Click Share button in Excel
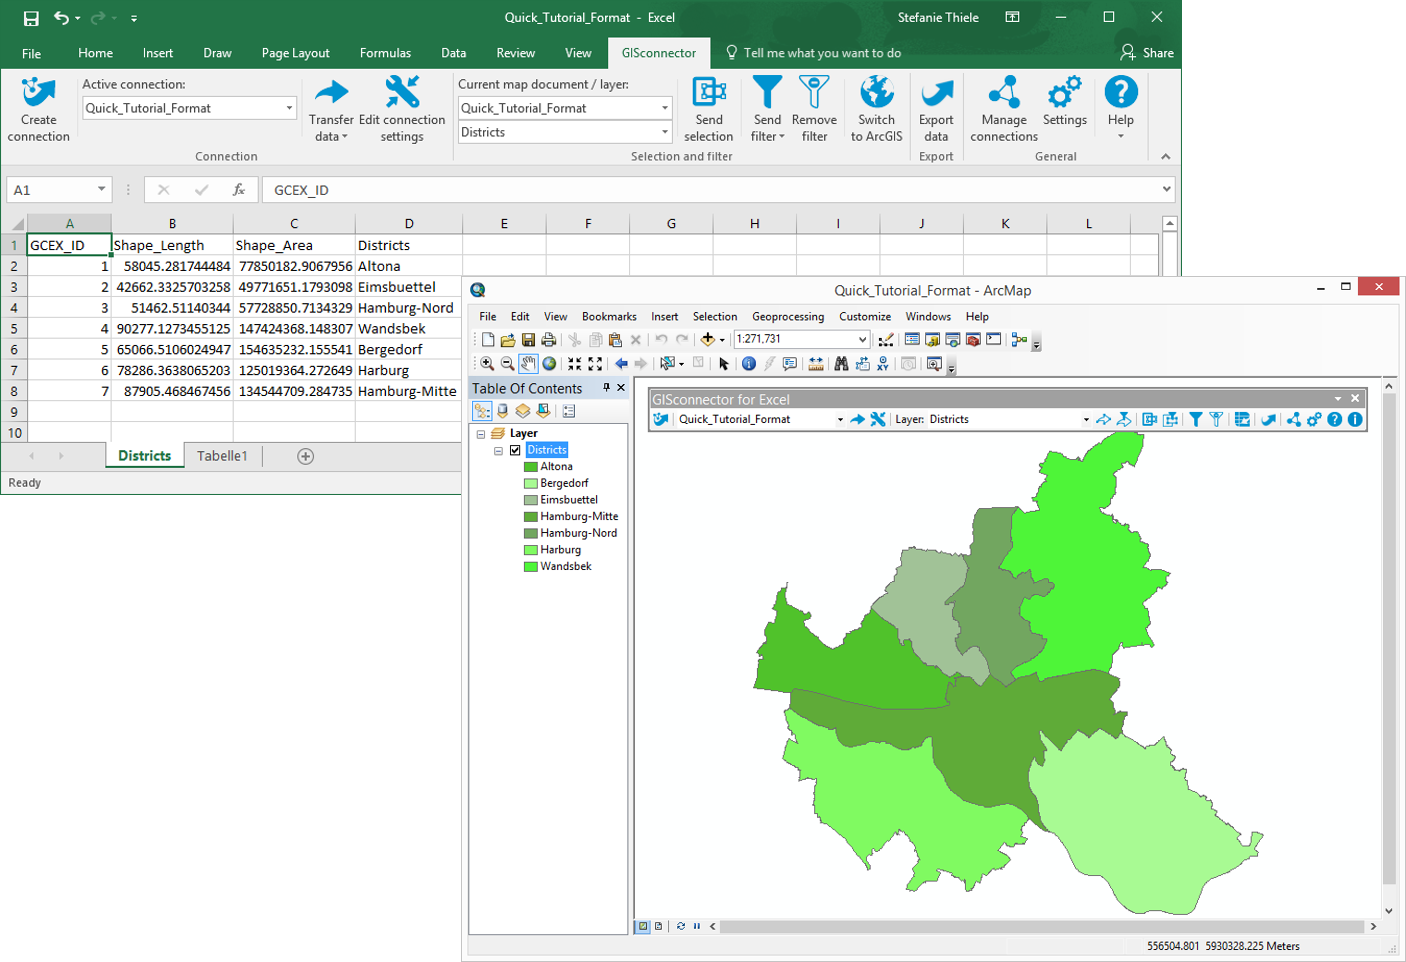Screen dimensions: 1406x962 tap(1147, 53)
